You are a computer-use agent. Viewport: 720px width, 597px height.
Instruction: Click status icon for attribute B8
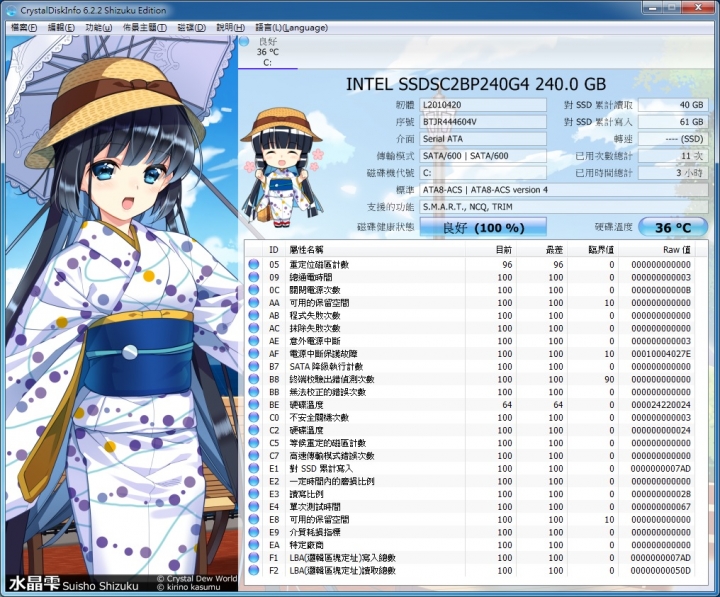coord(253,379)
